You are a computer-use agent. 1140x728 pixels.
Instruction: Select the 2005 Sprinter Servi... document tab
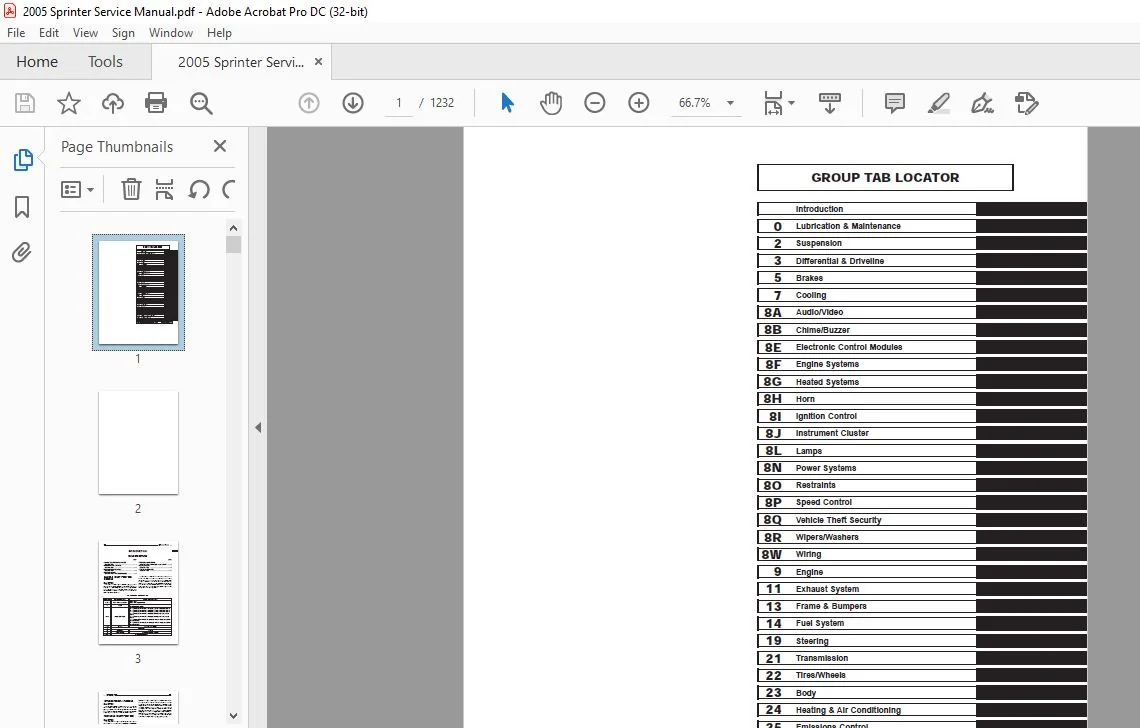[241, 62]
